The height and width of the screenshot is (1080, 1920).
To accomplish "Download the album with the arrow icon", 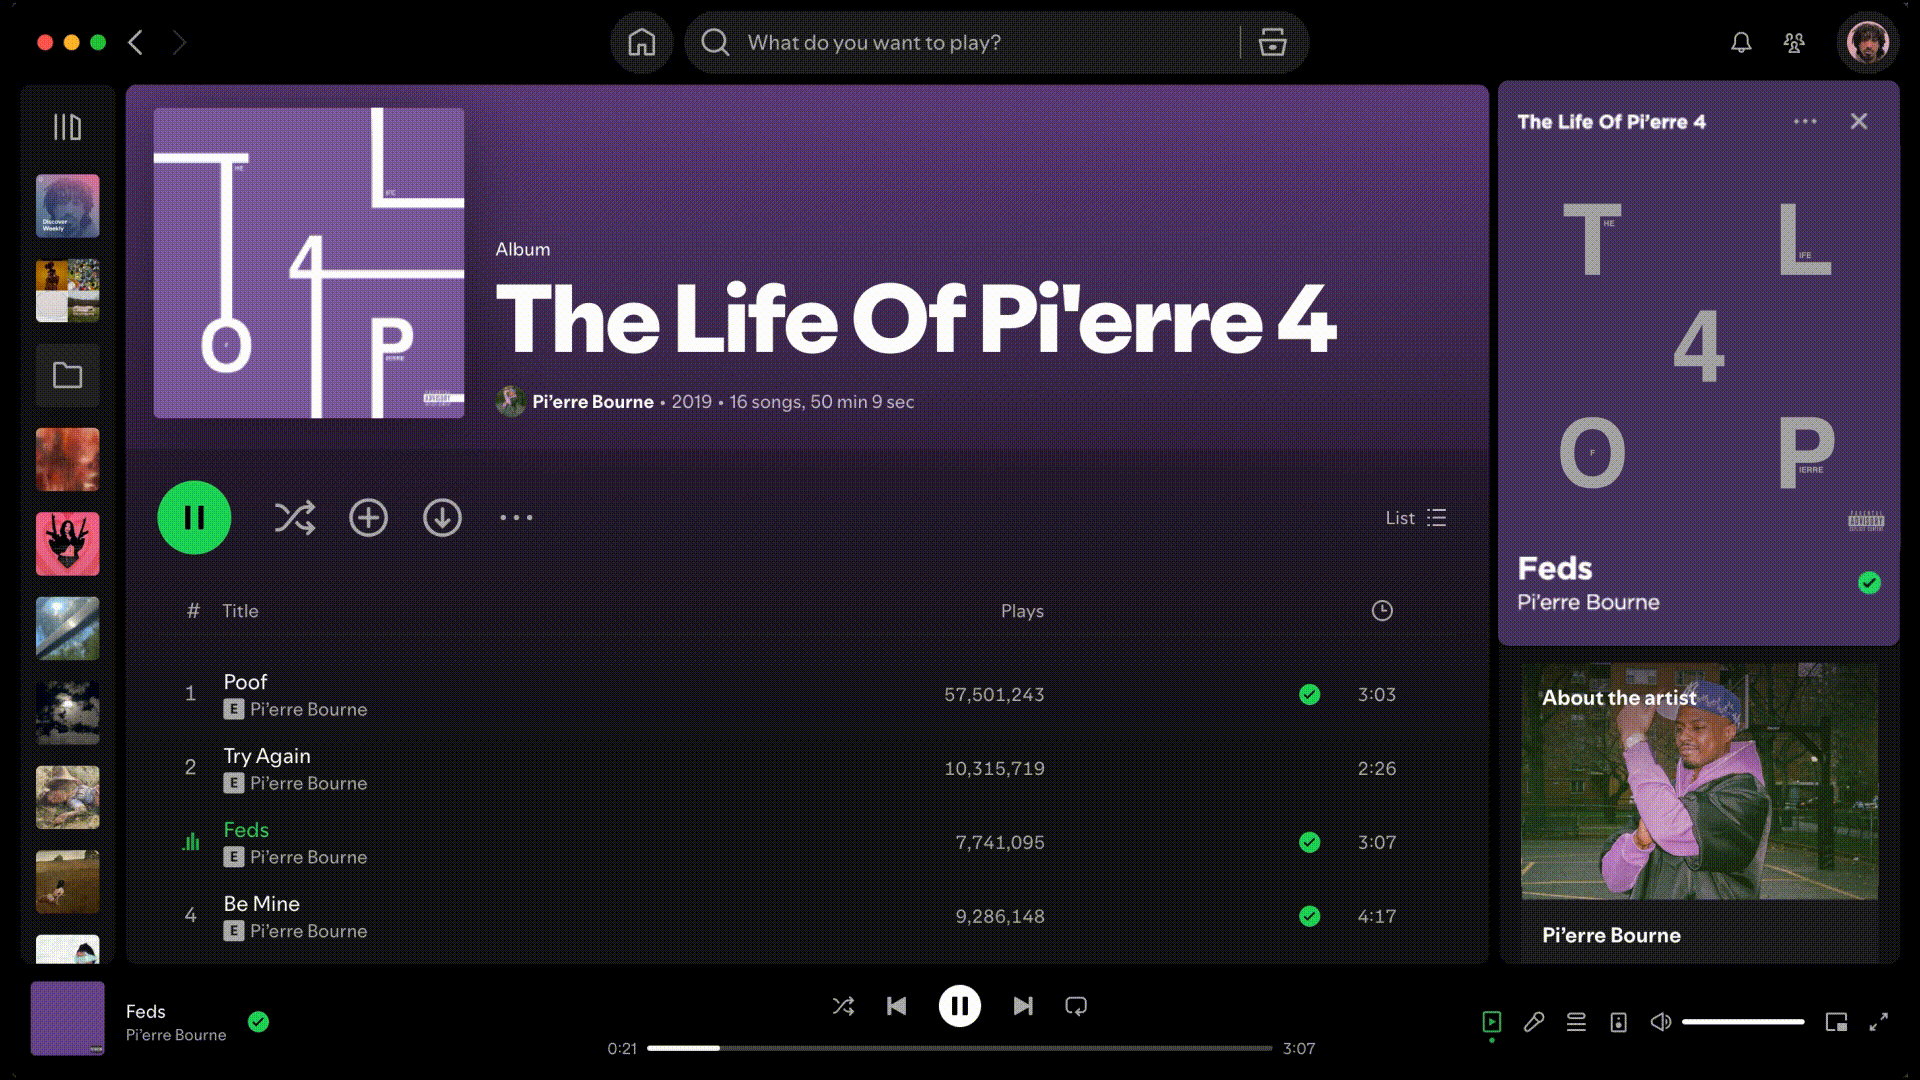I will [x=442, y=517].
